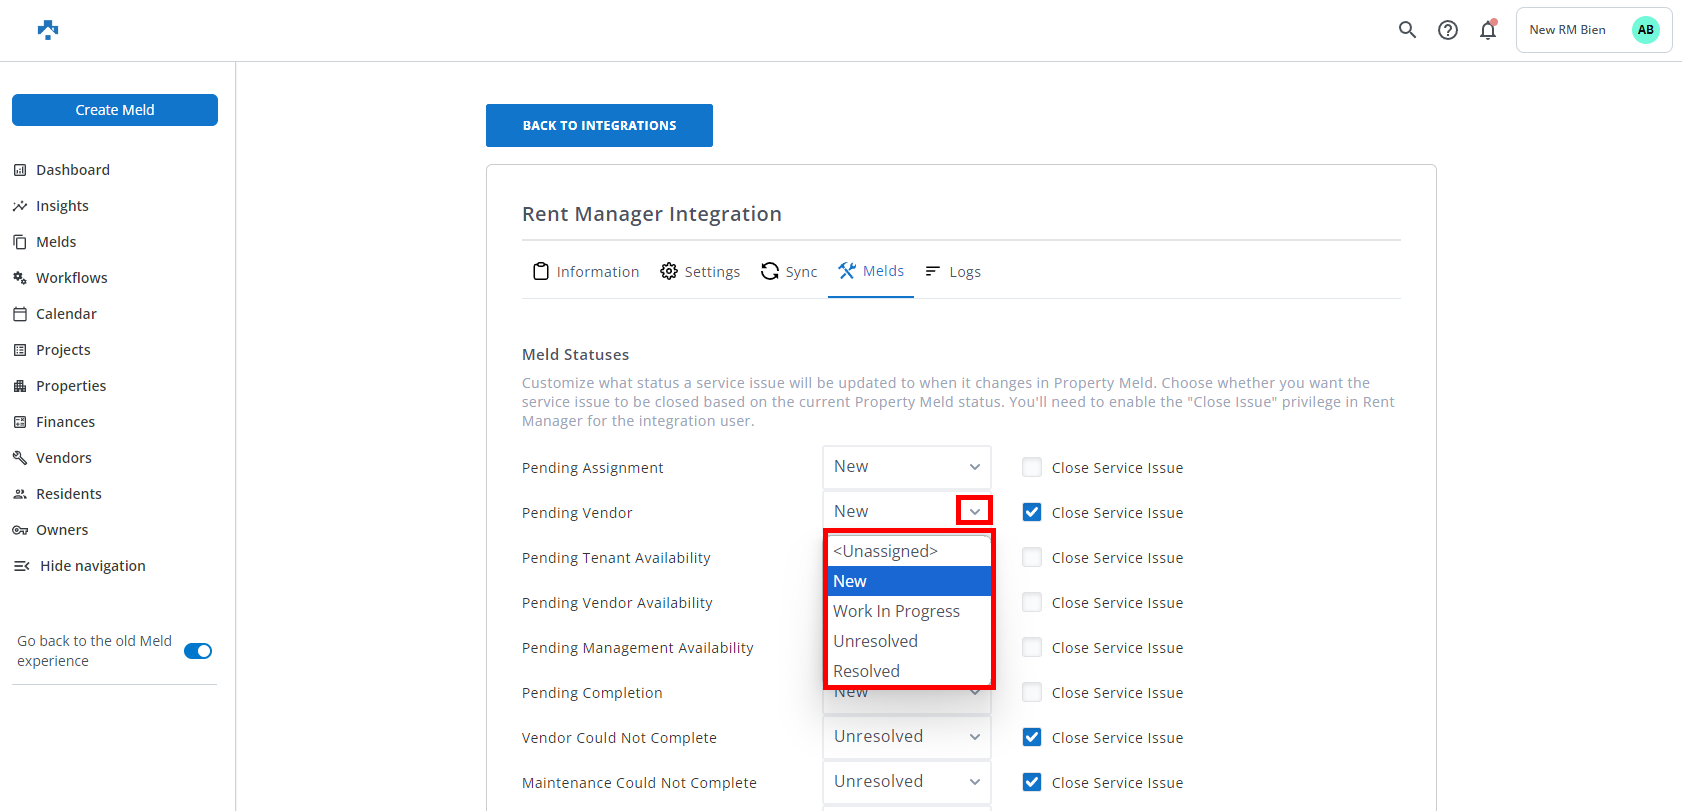Uncheck Close Service Issue for Pending Vendor
The height and width of the screenshot is (811, 1682).
coord(1032,512)
